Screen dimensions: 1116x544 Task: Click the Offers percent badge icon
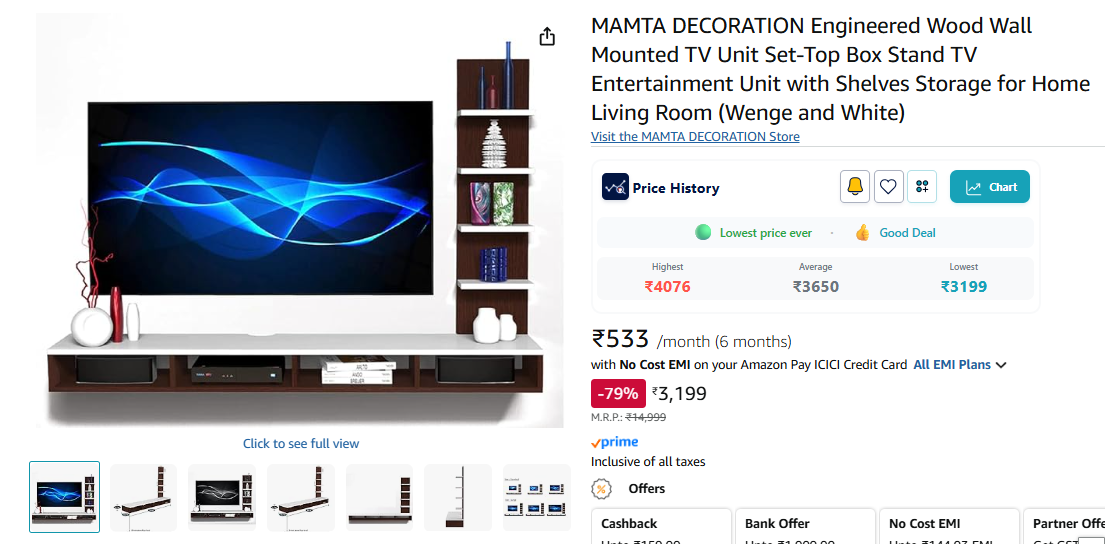(601, 489)
